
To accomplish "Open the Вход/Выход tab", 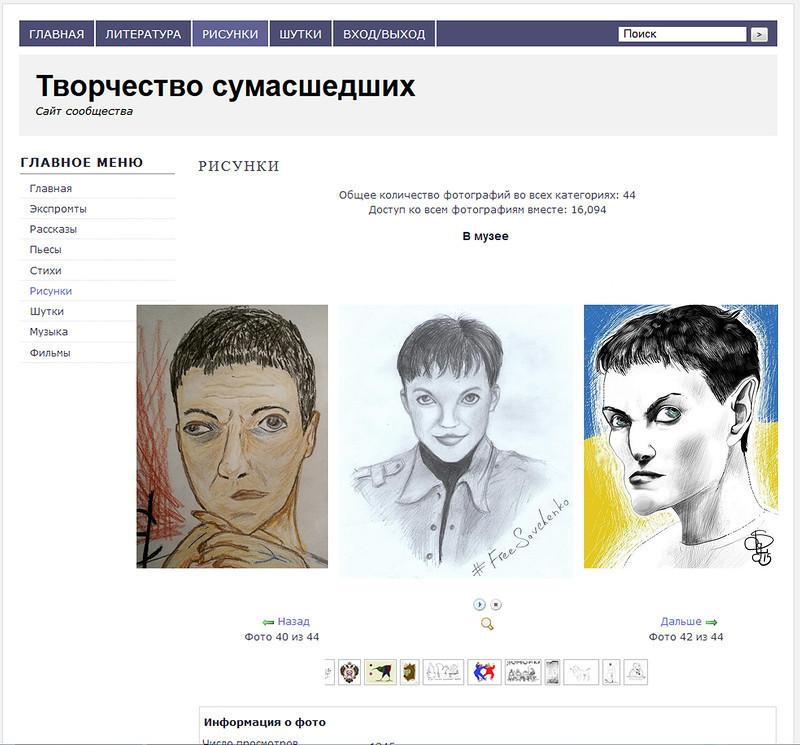I will pos(384,34).
